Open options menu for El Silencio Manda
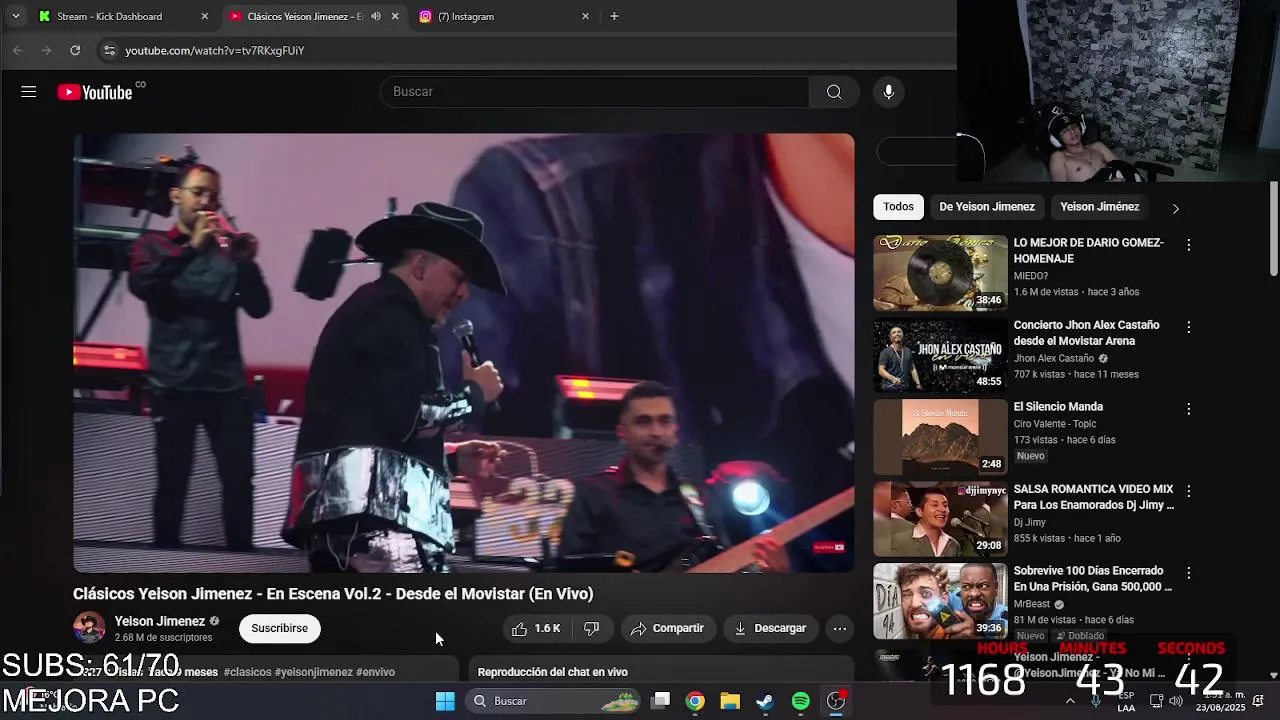1280x720 pixels. [1188, 409]
